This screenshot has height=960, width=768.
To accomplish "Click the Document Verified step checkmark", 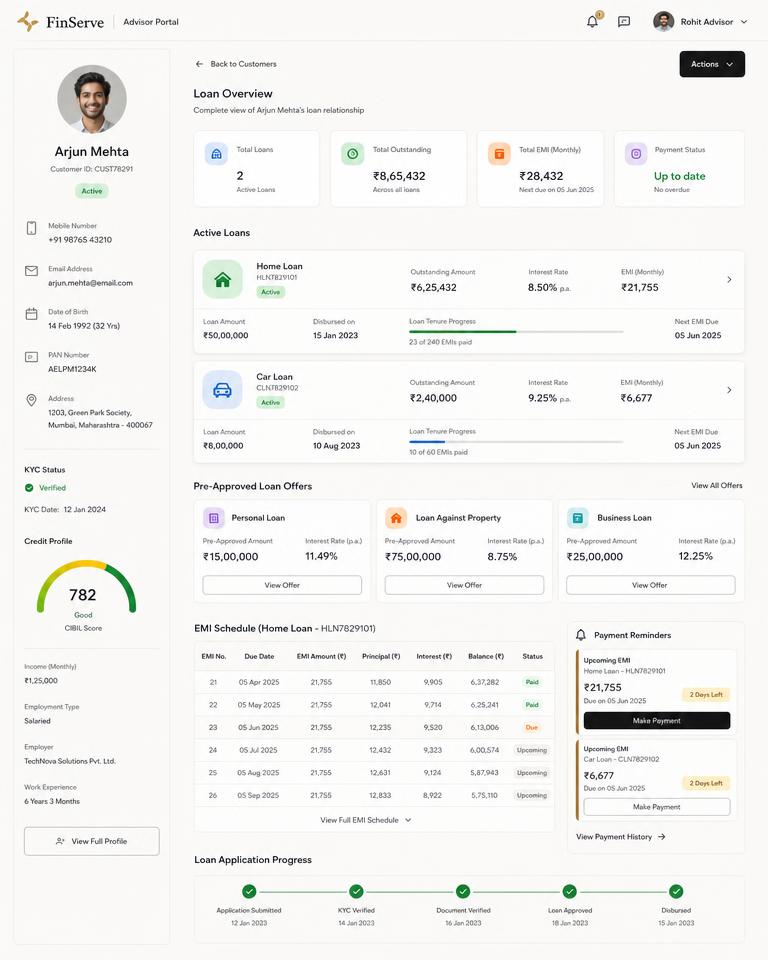I will click(463, 891).
